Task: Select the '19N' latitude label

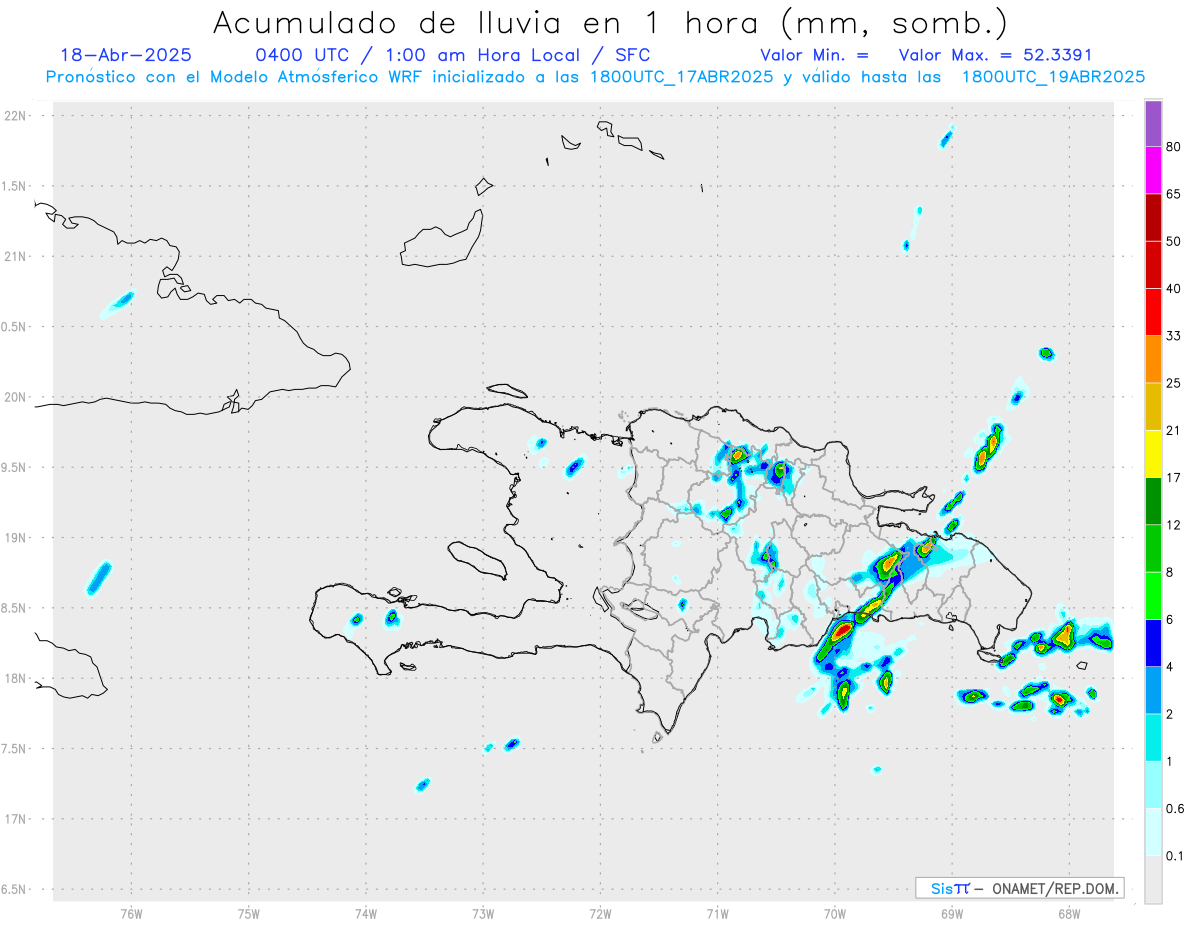Action: click(x=17, y=538)
